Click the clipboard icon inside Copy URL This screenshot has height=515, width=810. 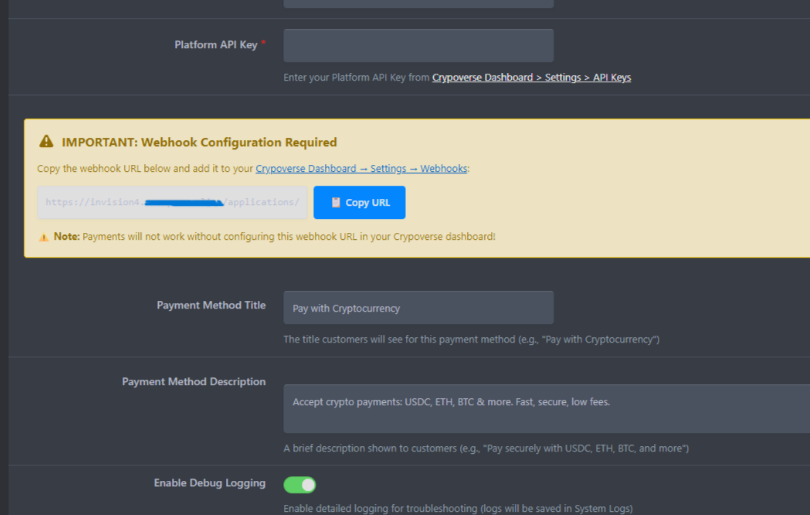click(336, 202)
